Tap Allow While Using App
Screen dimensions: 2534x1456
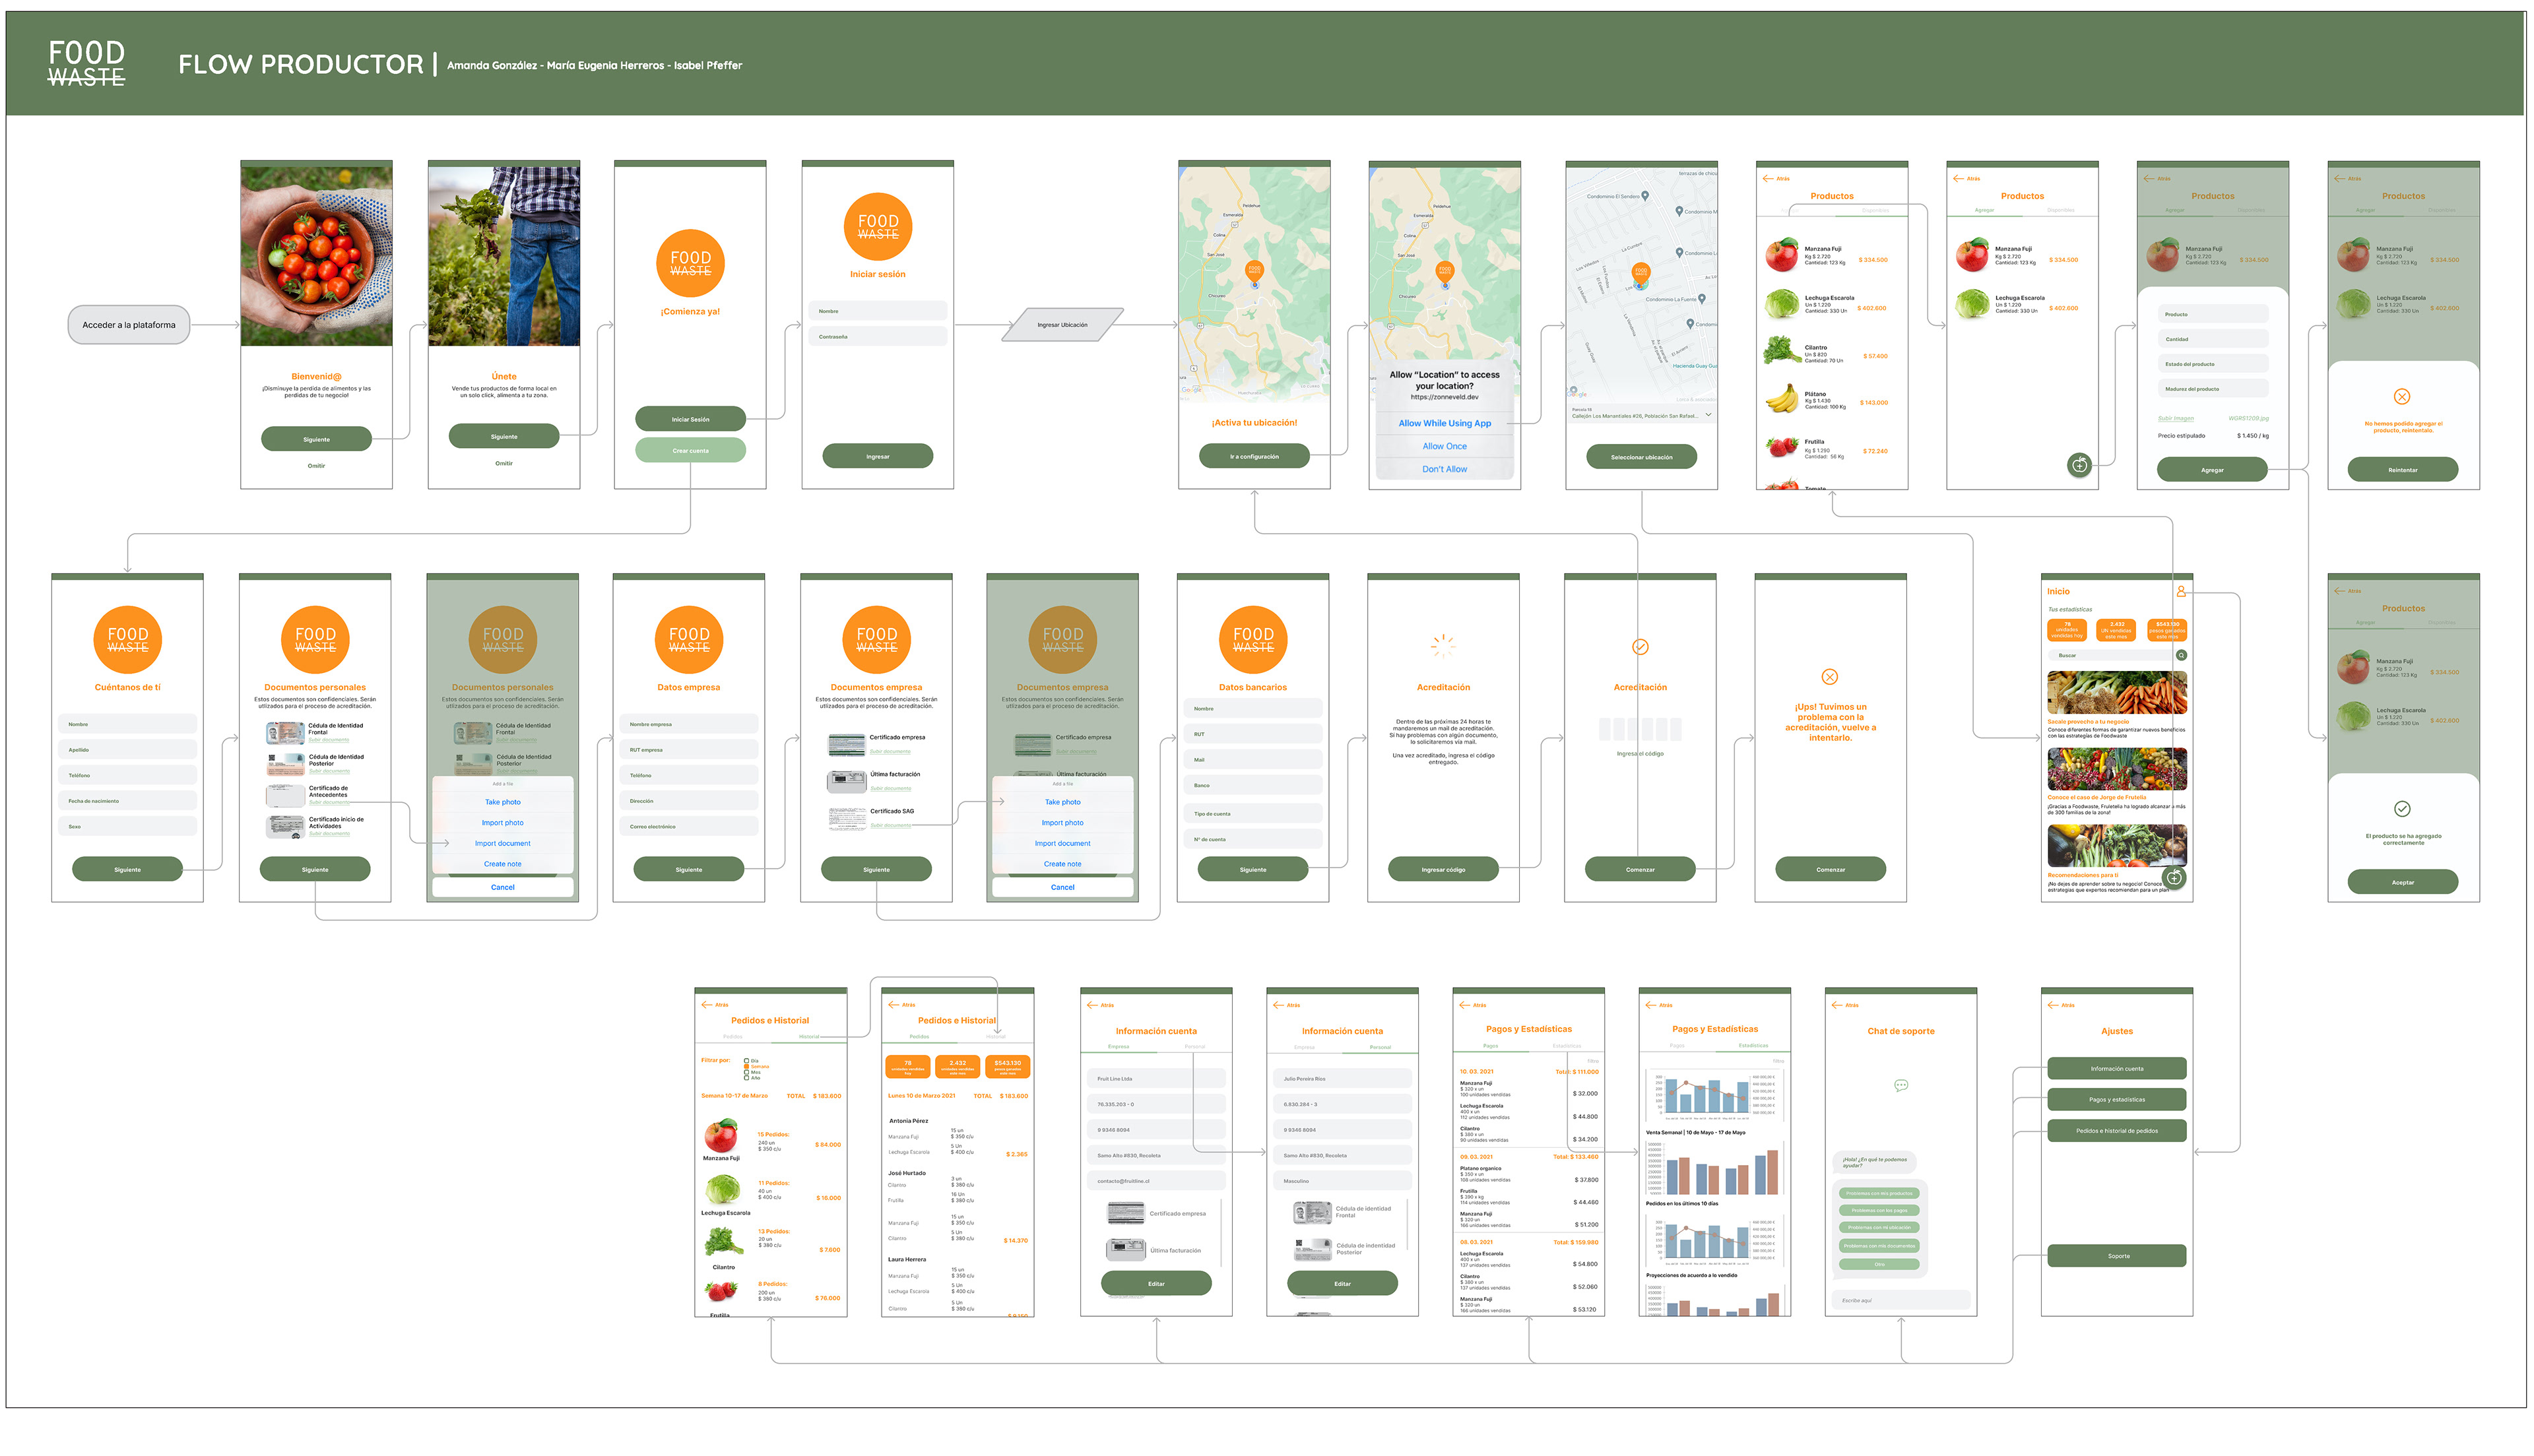[1444, 424]
